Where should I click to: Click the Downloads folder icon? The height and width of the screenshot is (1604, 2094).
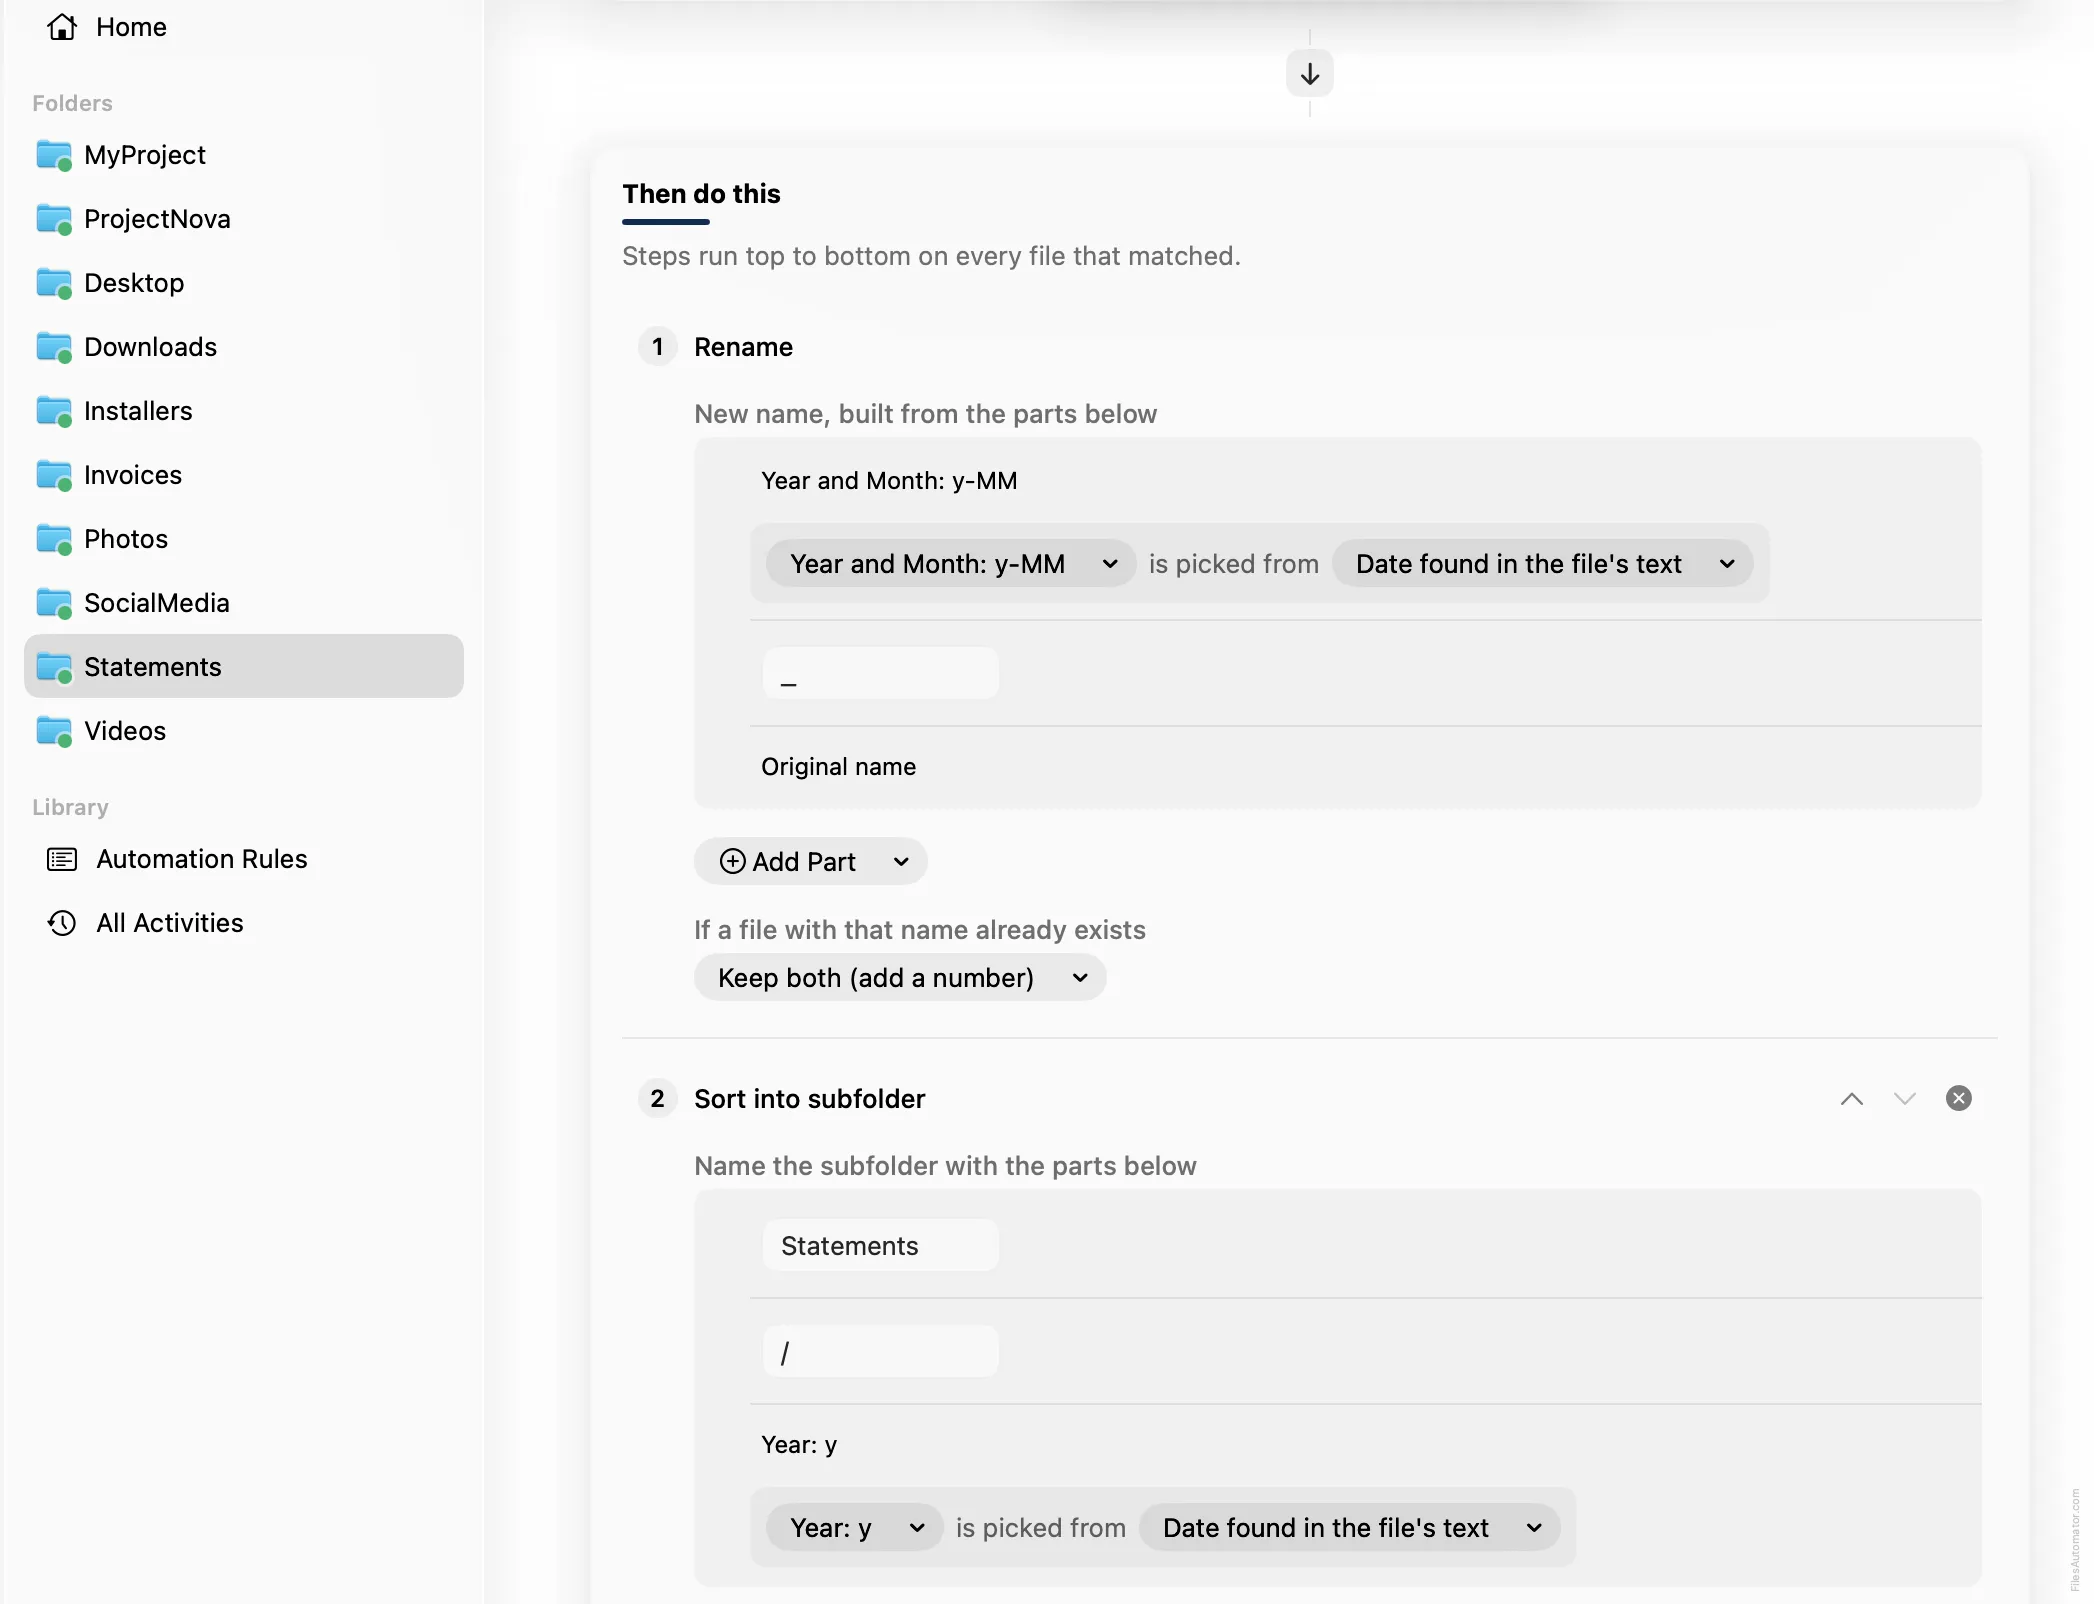point(54,347)
